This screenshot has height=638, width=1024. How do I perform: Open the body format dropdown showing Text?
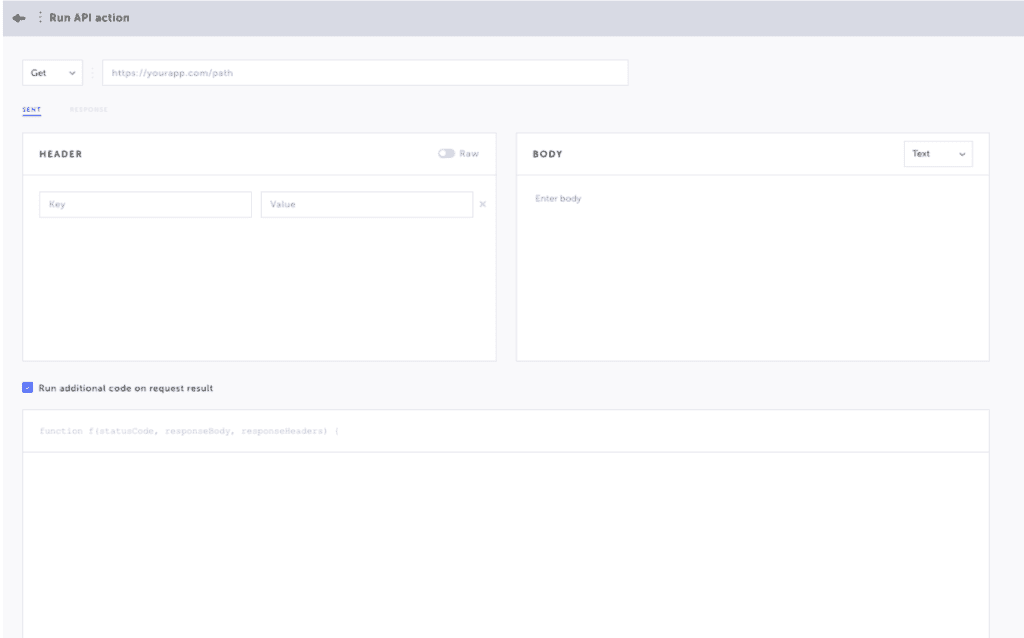click(938, 154)
